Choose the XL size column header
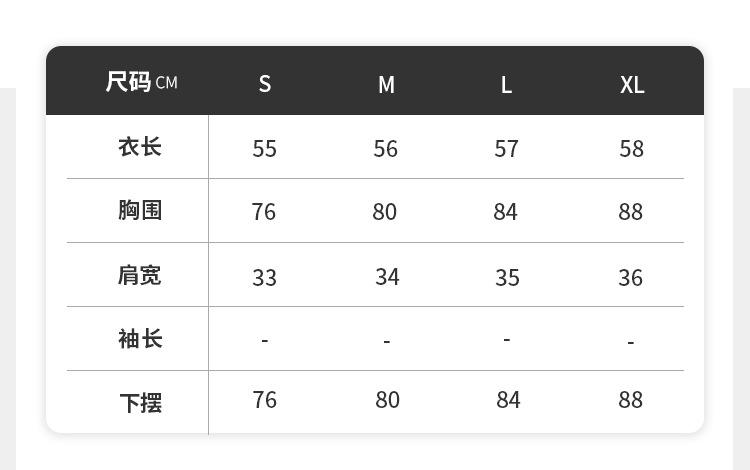Image resolution: width=750 pixels, height=470 pixels. 631,85
